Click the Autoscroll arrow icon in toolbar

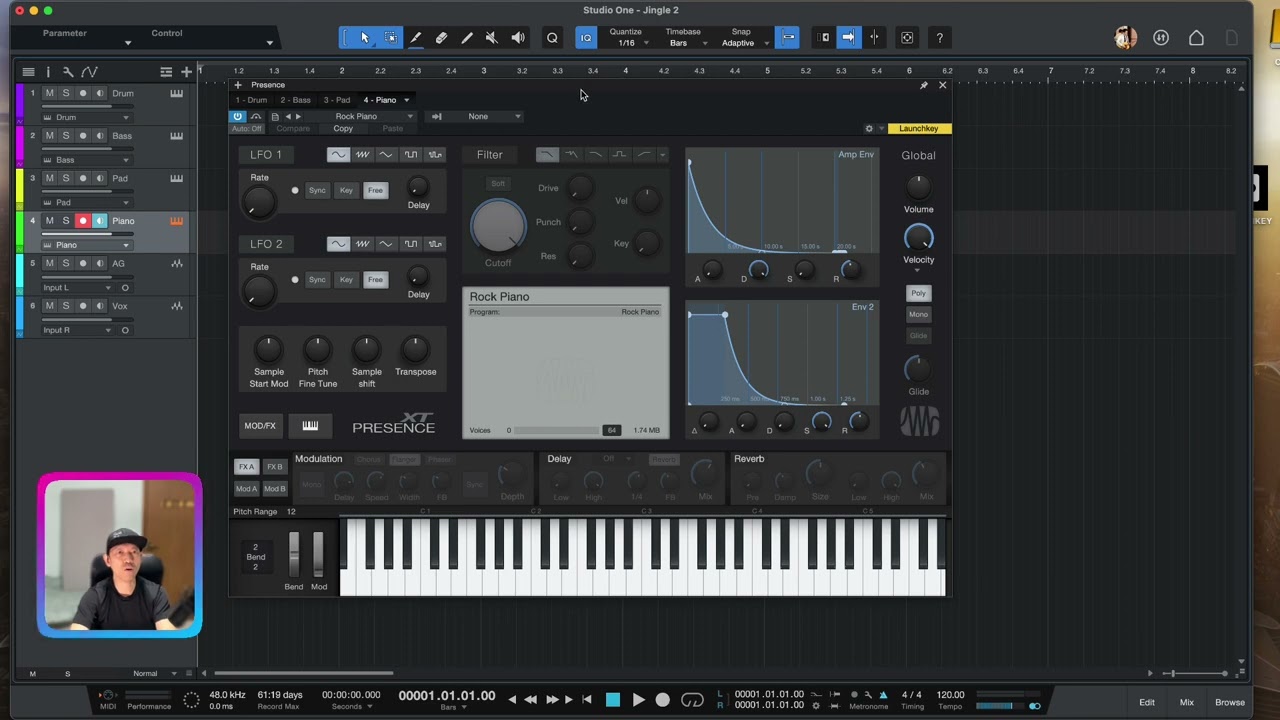click(848, 38)
